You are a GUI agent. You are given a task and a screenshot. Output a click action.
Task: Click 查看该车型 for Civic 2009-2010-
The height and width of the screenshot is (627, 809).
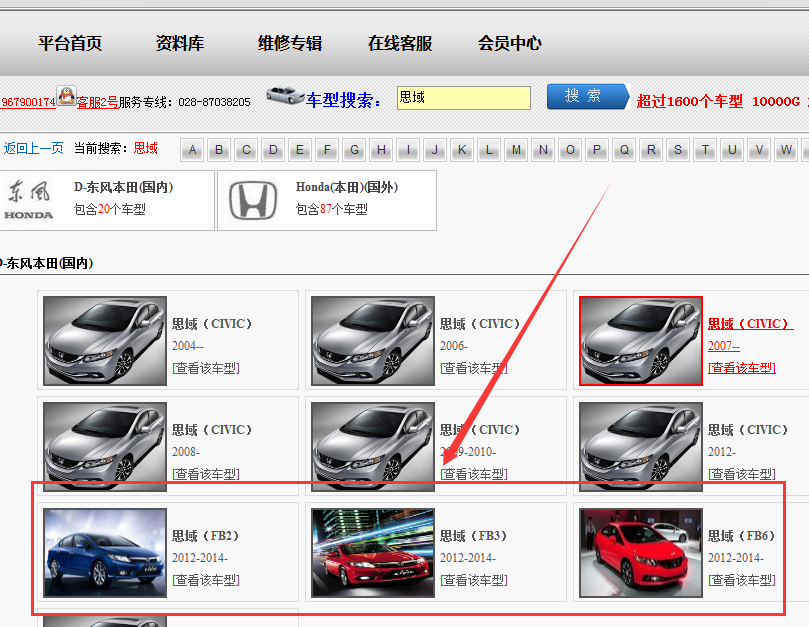click(x=474, y=474)
